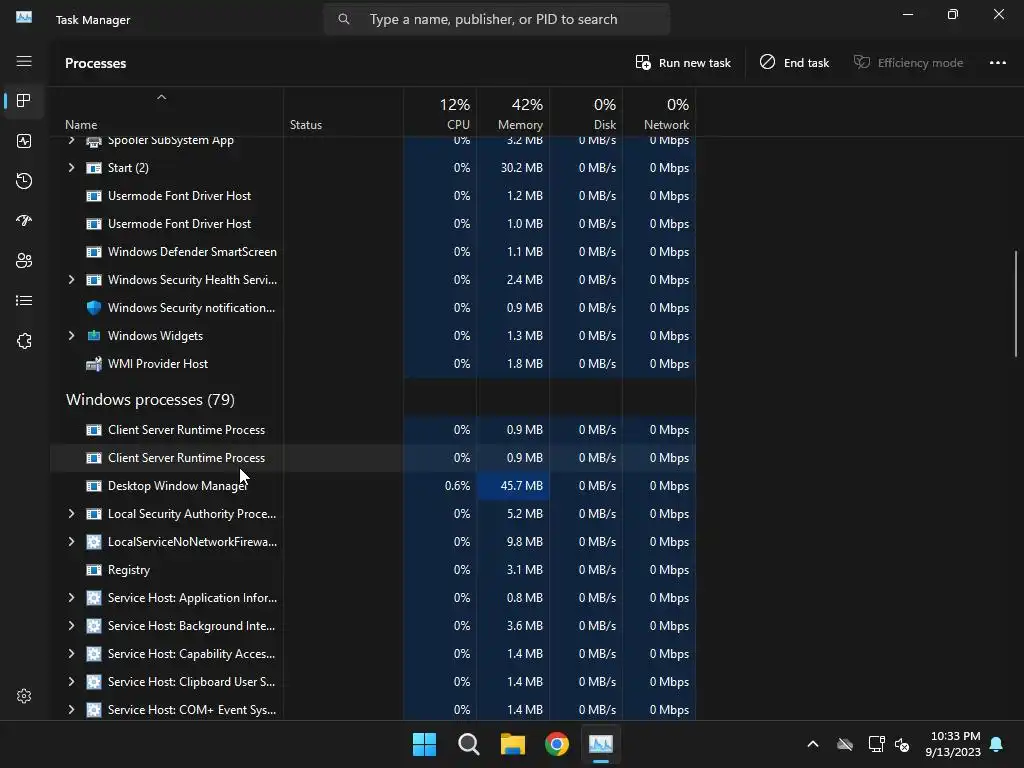Click the muted volume tray icon
This screenshot has width=1024, height=768.
pos(902,744)
